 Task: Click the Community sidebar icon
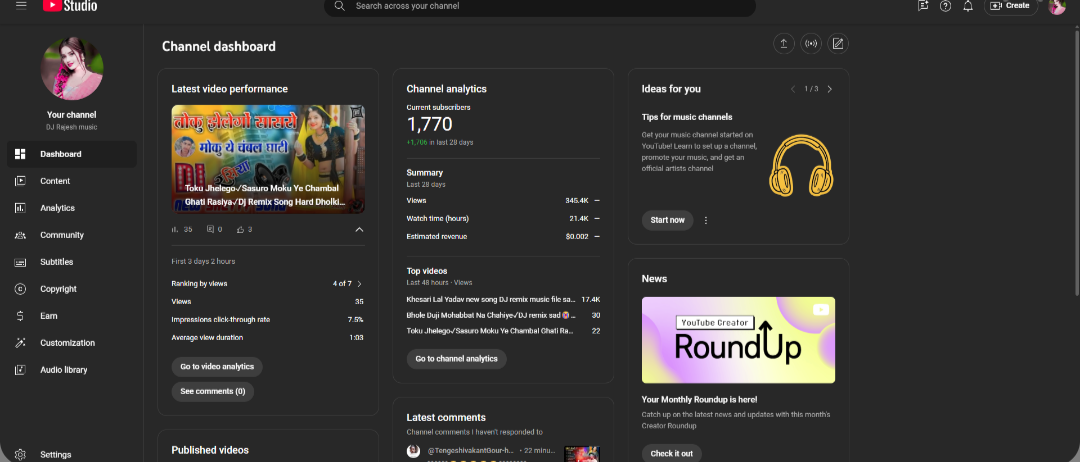click(x=20, y=235)
